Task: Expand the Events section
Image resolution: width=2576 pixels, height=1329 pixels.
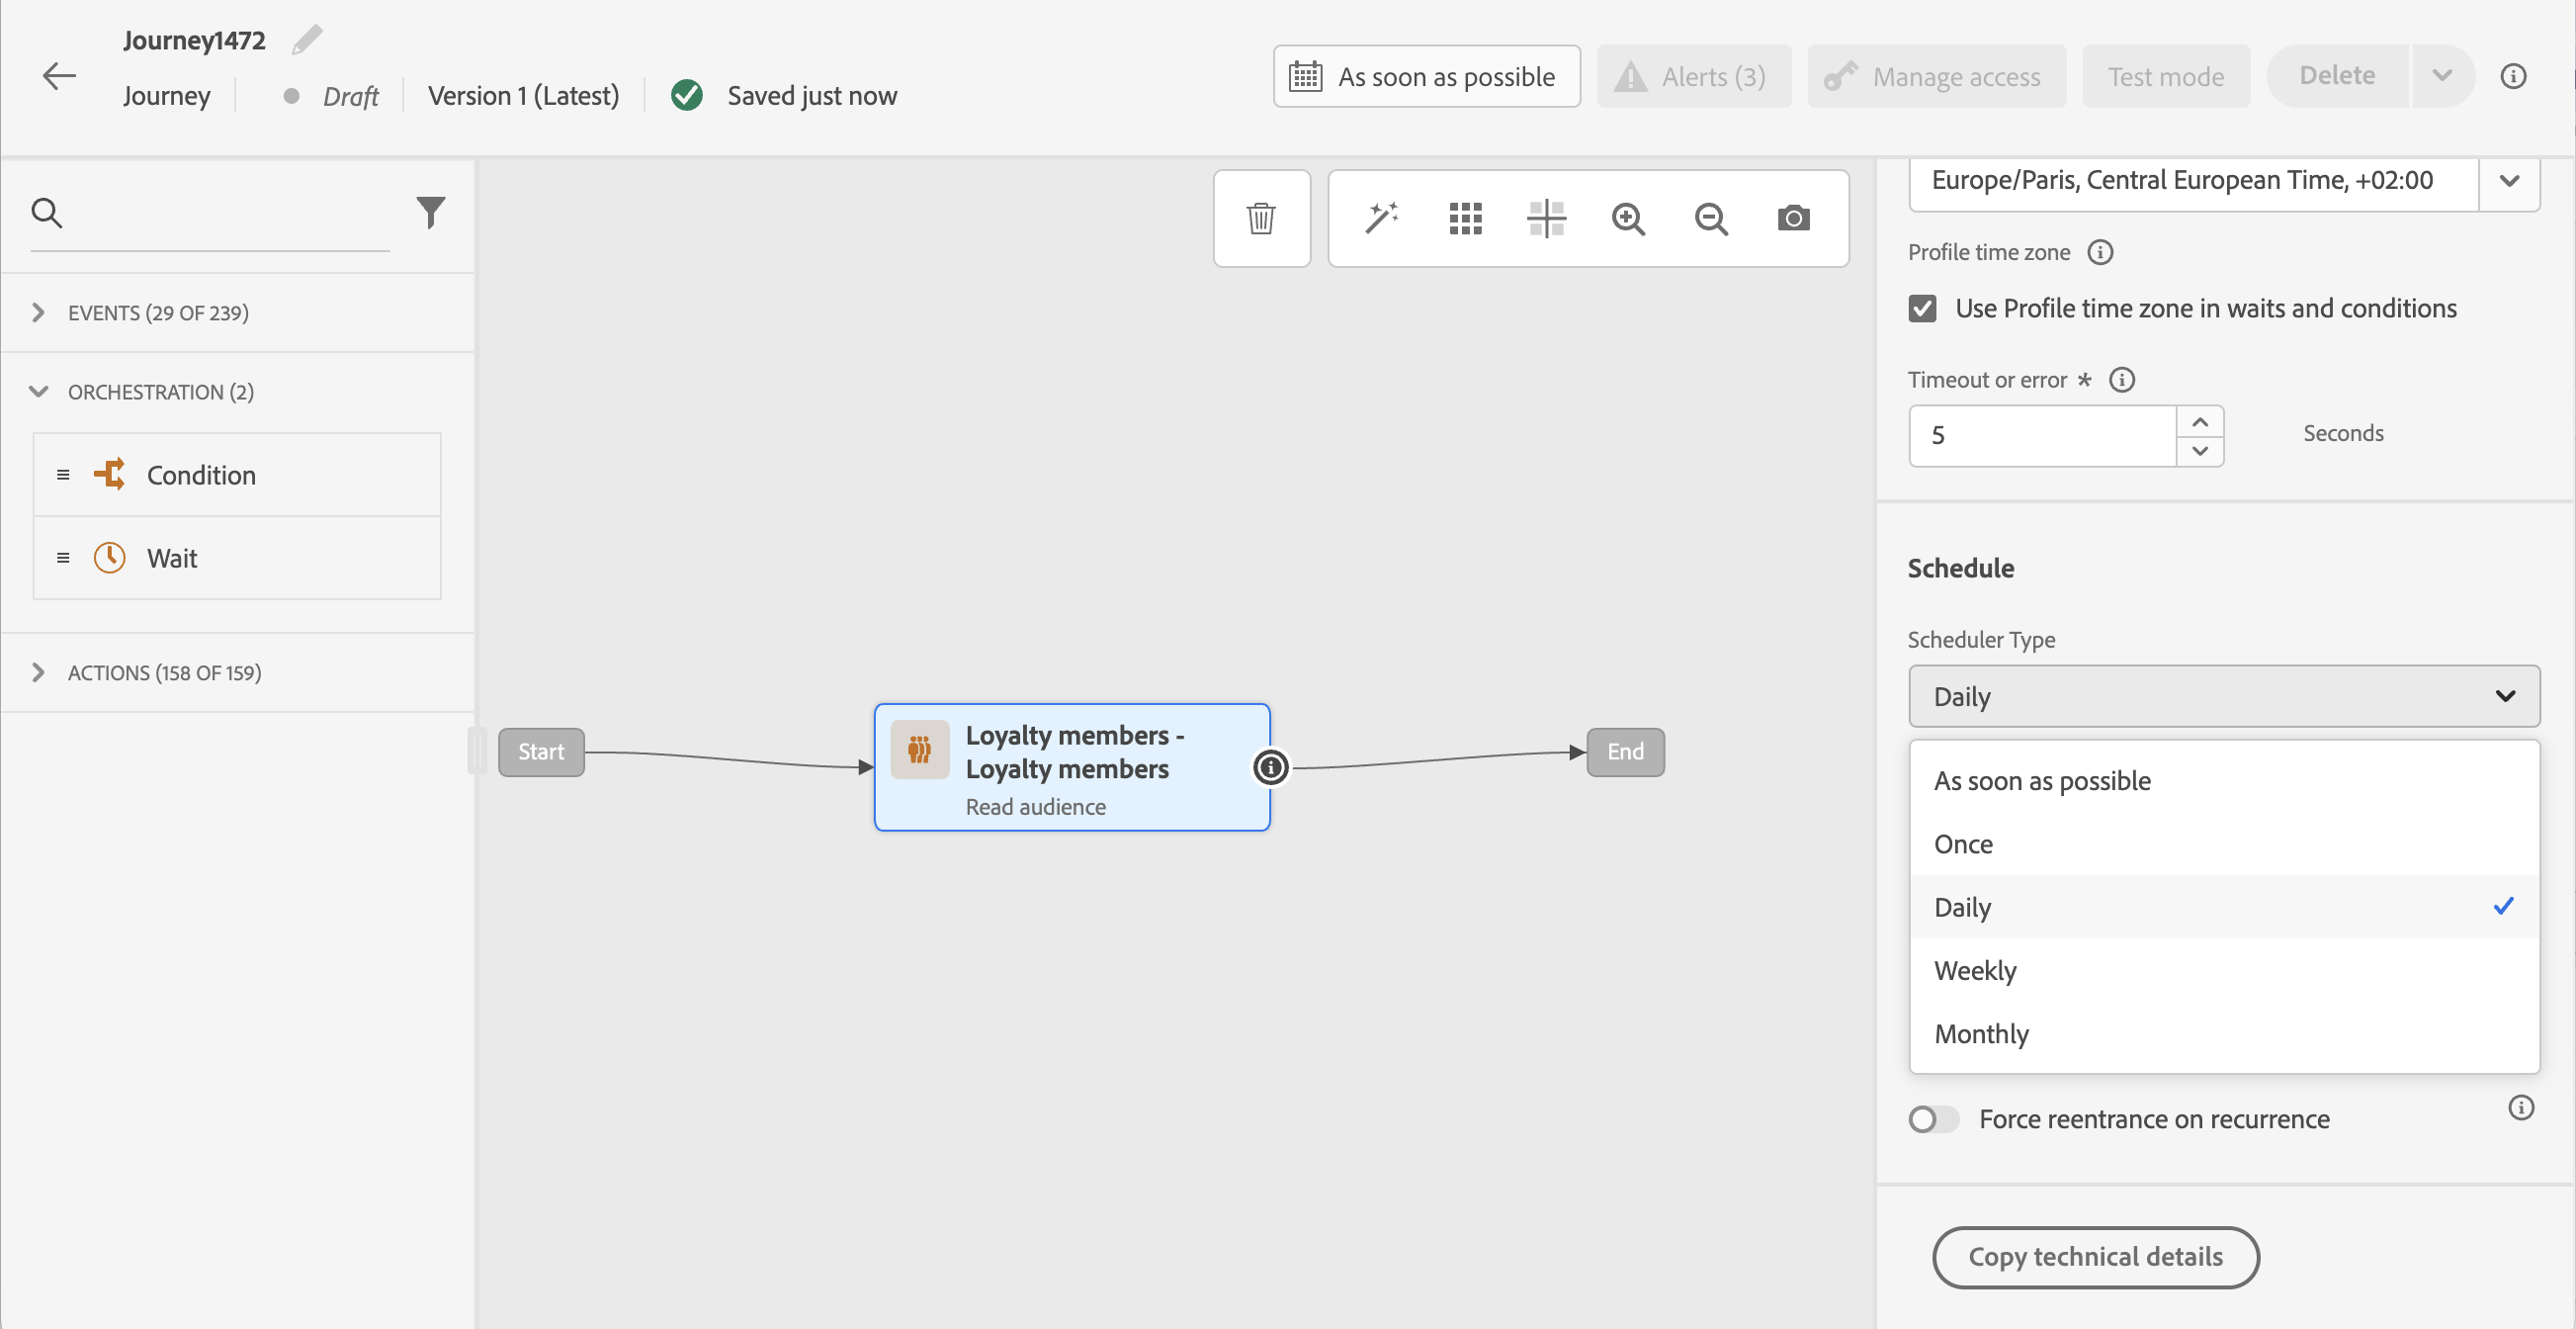Action: 38,312
